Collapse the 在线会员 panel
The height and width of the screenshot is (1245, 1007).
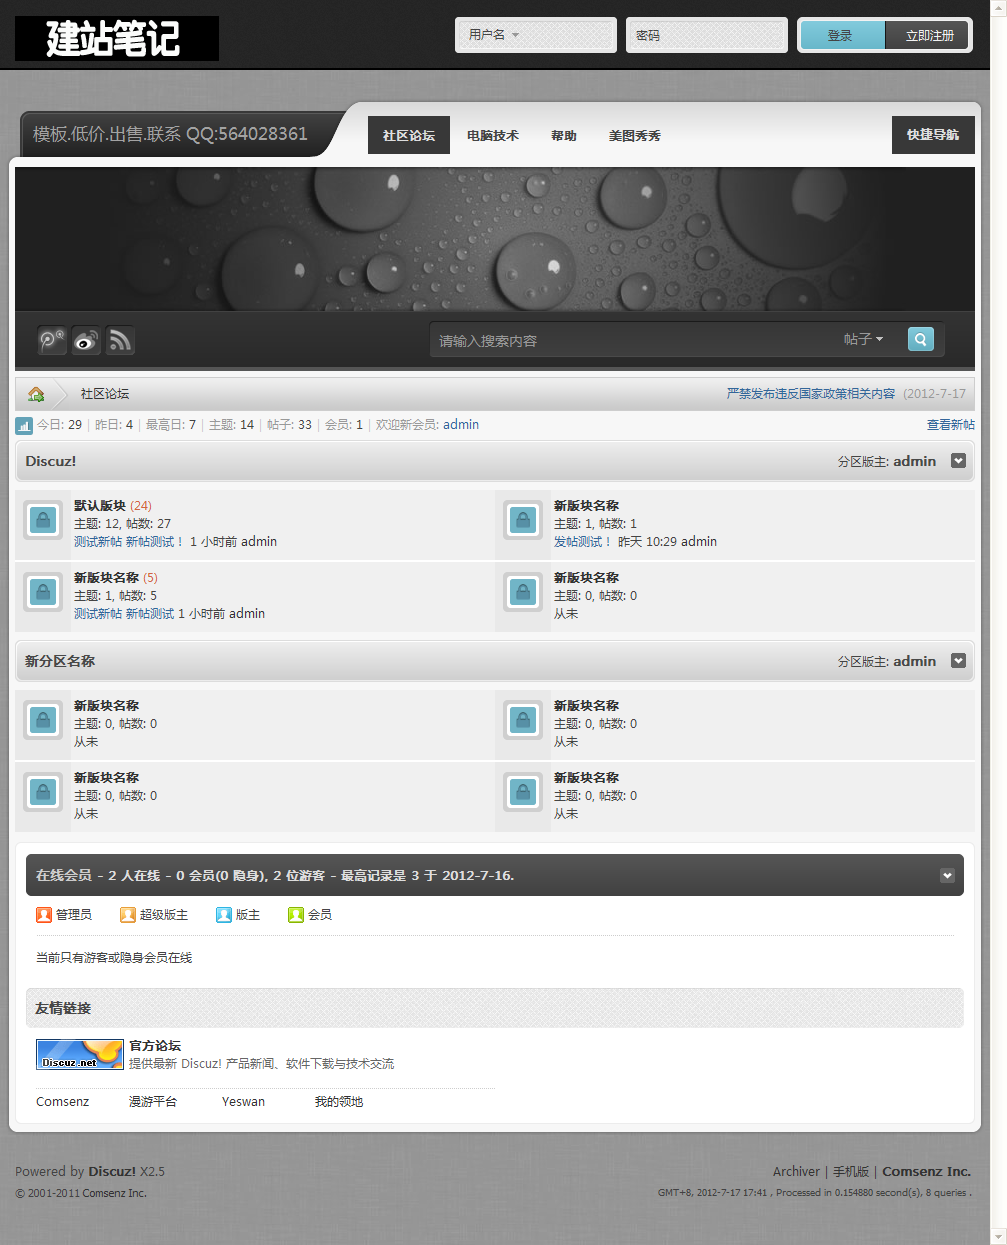coord(947,874)
